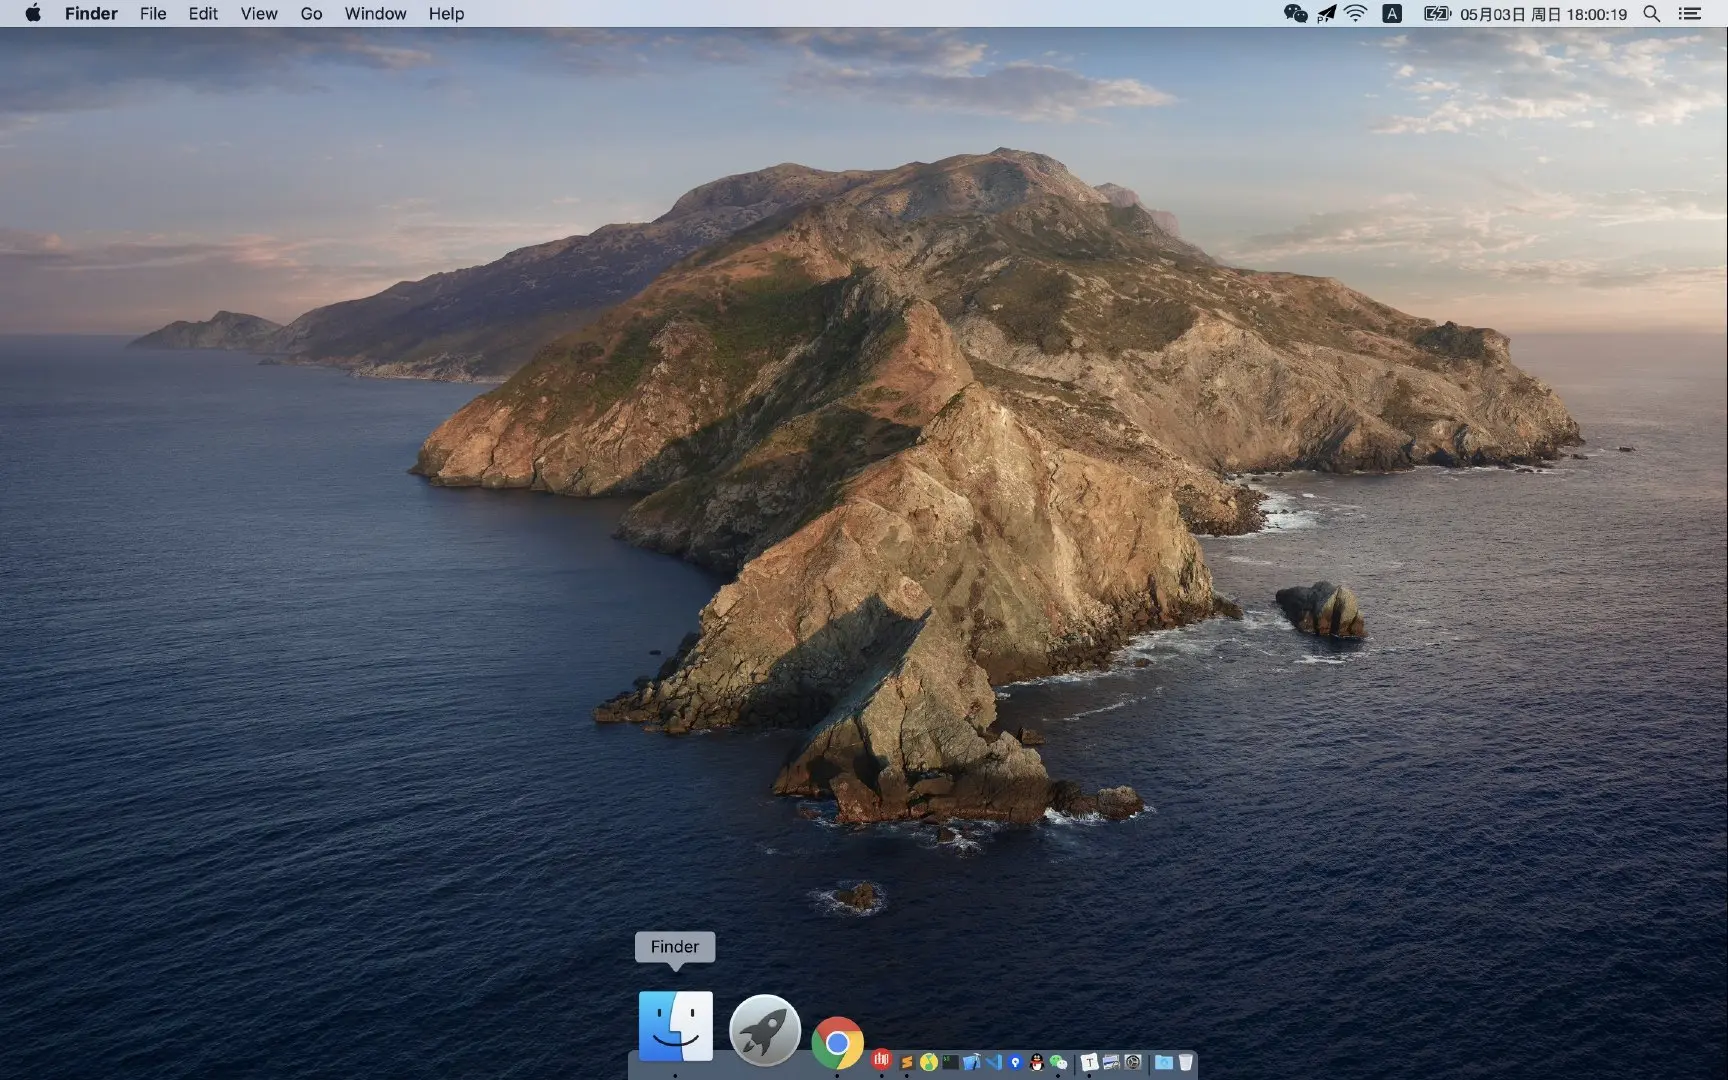
Task: Launch Xcode from the Dock
Action: (x=972, y=1062)
